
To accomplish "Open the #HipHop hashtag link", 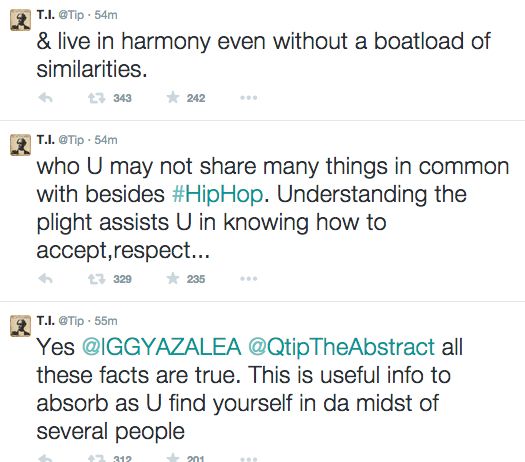I will coord(217,195).
